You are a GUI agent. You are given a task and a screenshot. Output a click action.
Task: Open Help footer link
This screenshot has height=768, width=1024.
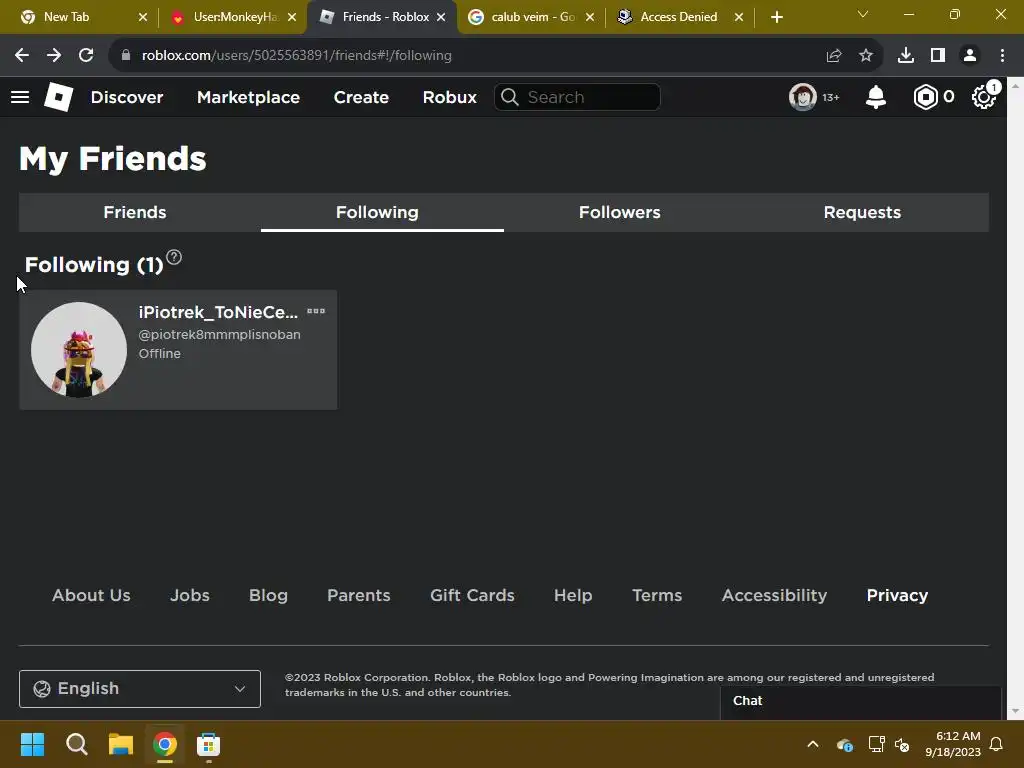[x=573, y=595]
